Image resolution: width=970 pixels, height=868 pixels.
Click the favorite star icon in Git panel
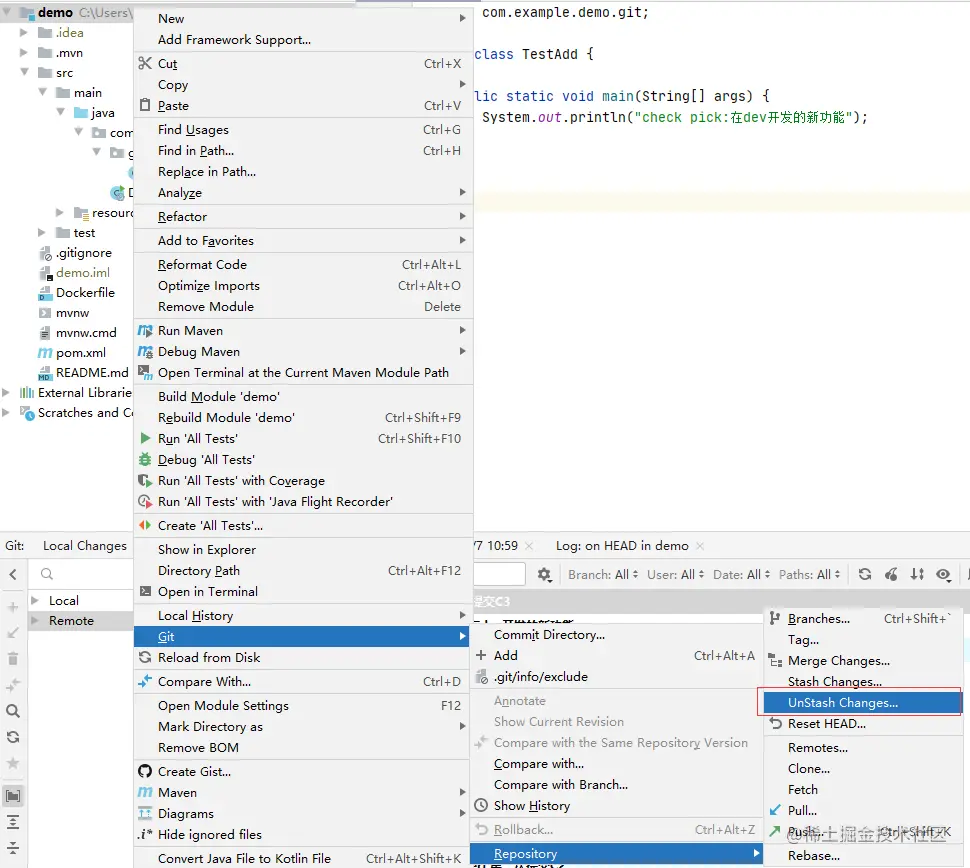click(x=13, y=763)
